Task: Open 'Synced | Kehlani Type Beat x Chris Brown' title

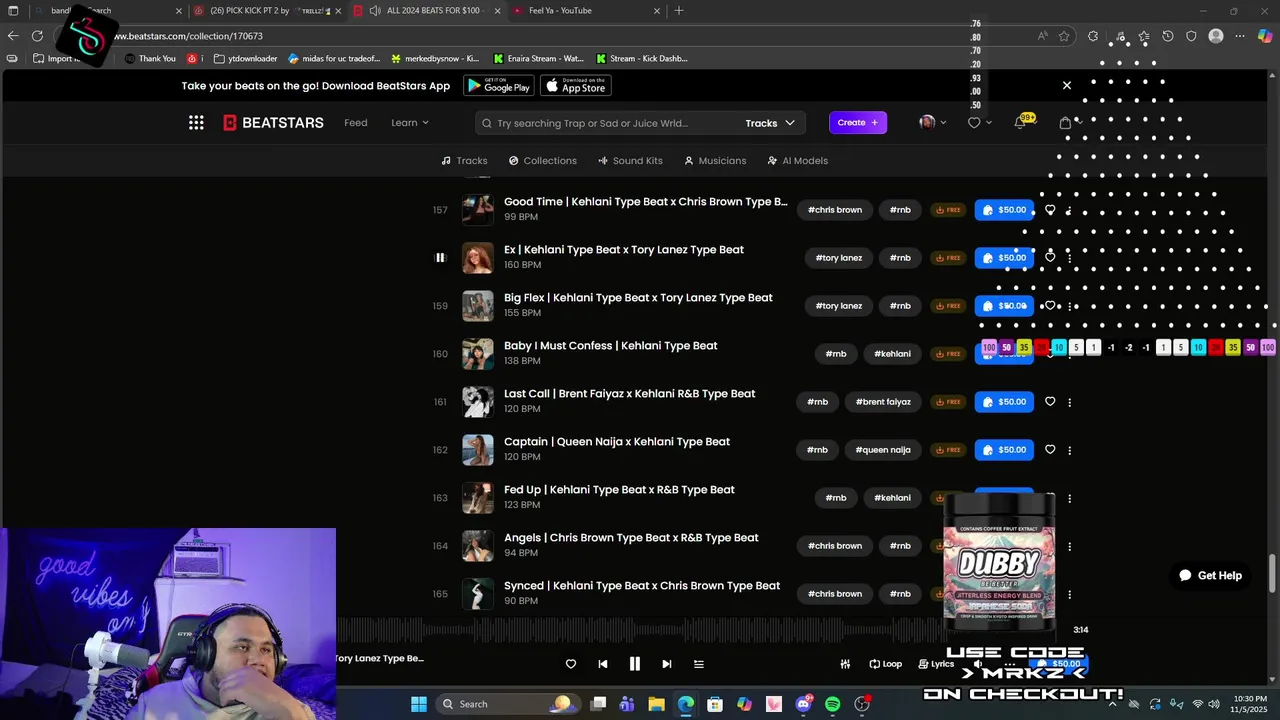Action: tap(642, 586)
